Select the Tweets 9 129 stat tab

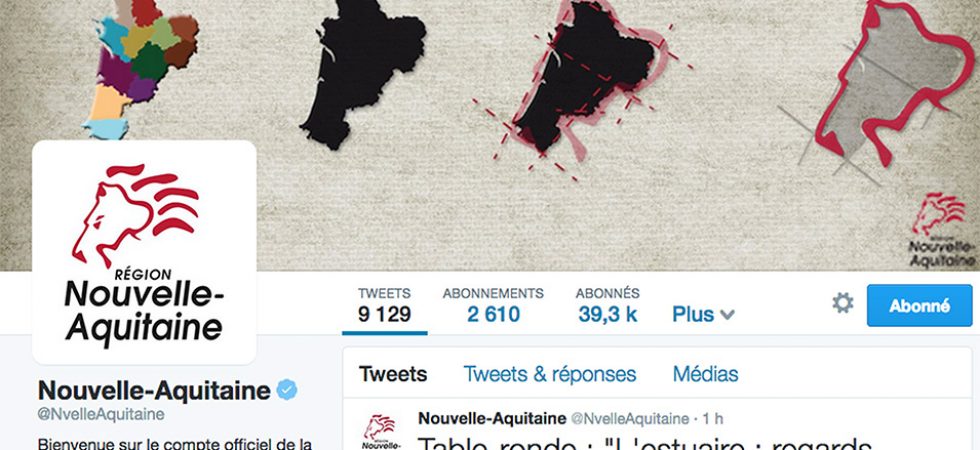384,306
